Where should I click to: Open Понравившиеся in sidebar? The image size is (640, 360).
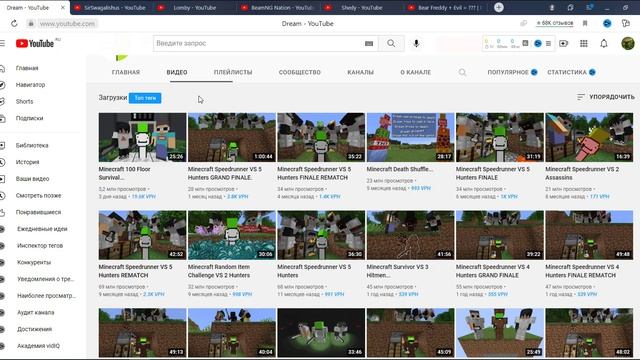pos(38,212)
